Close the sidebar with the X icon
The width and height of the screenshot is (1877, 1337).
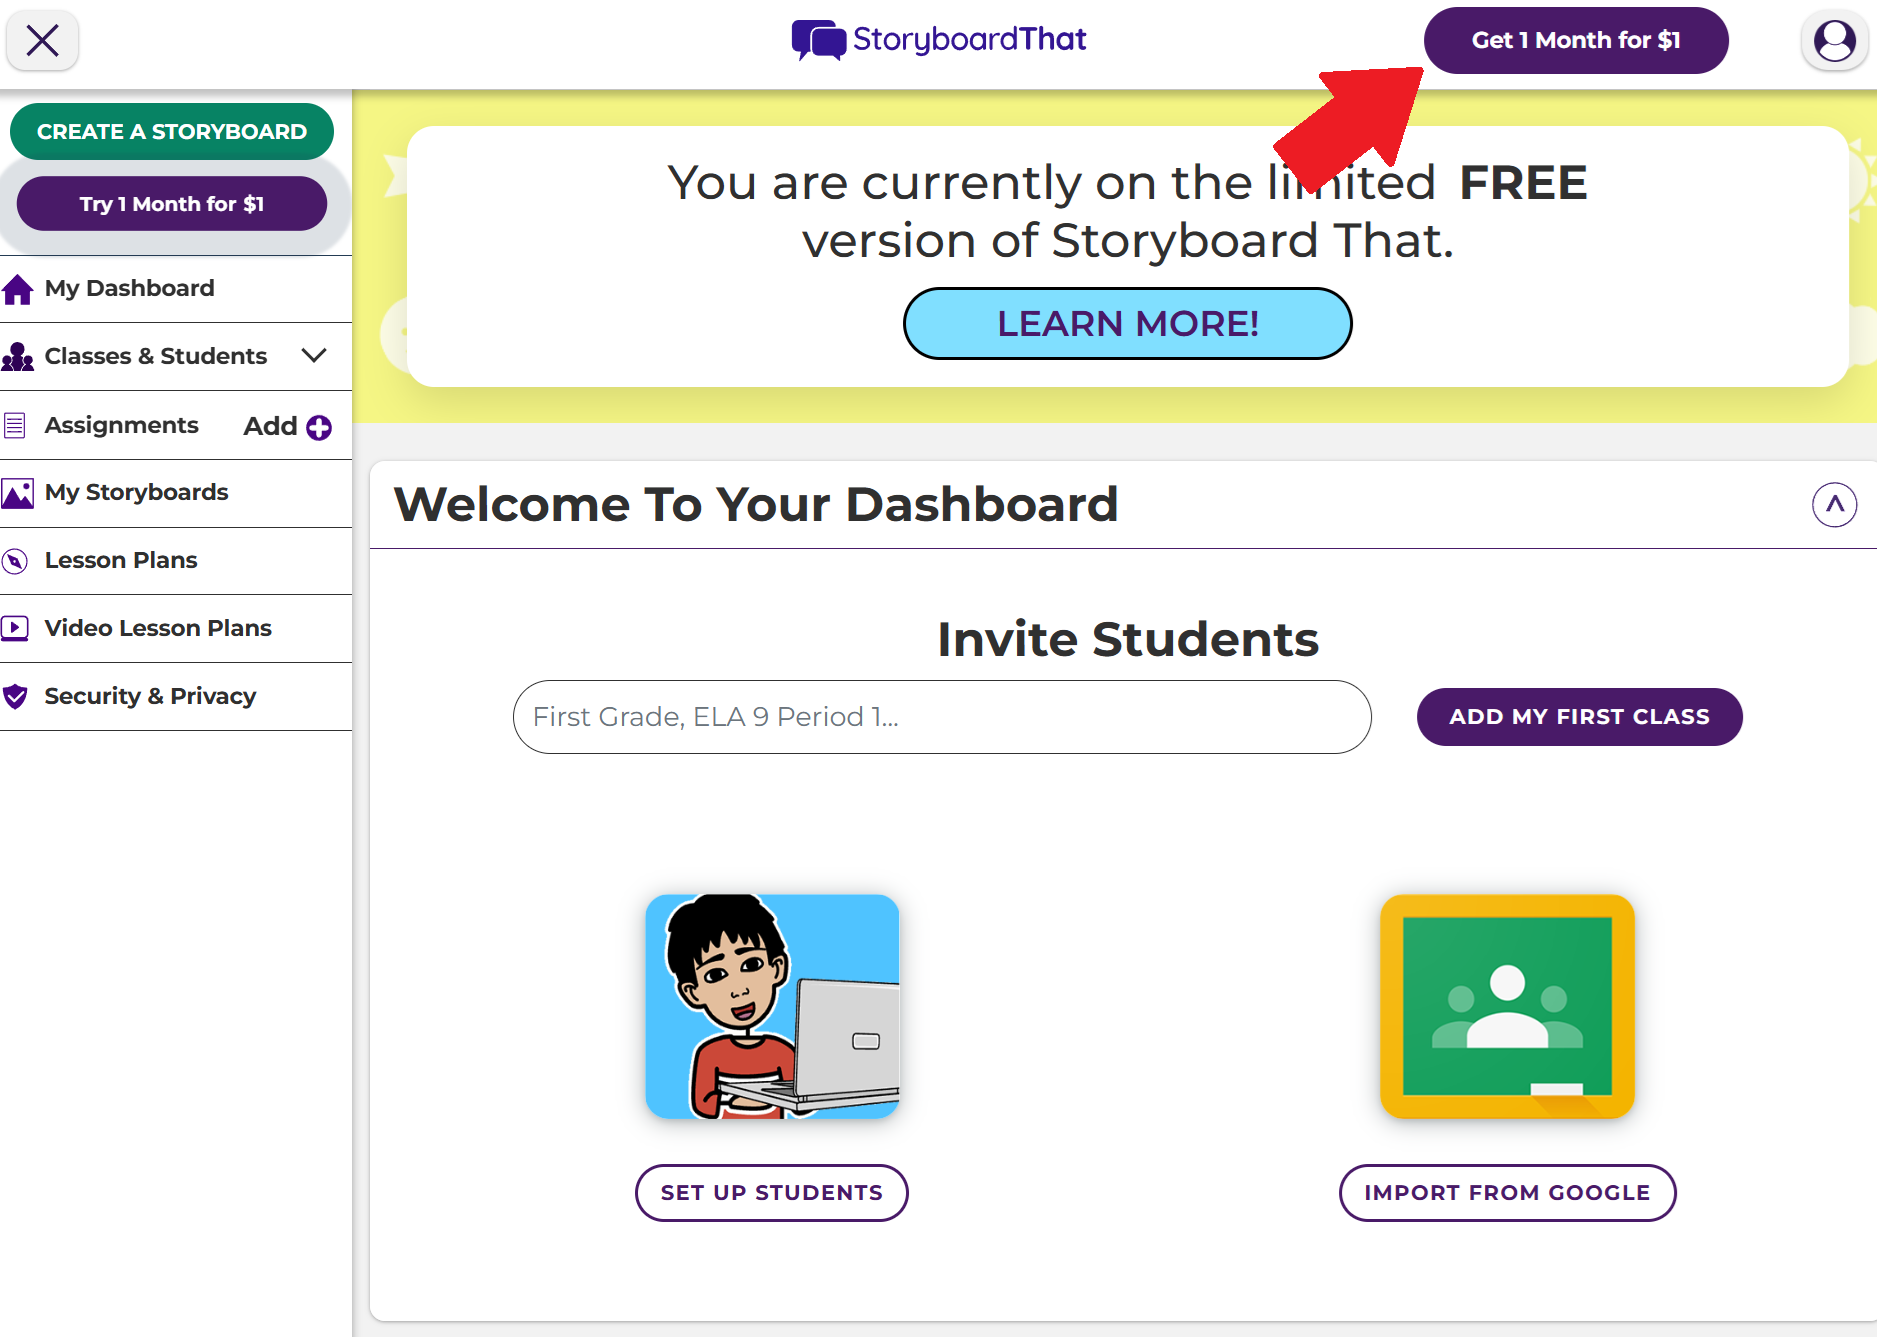click(42, 41)
